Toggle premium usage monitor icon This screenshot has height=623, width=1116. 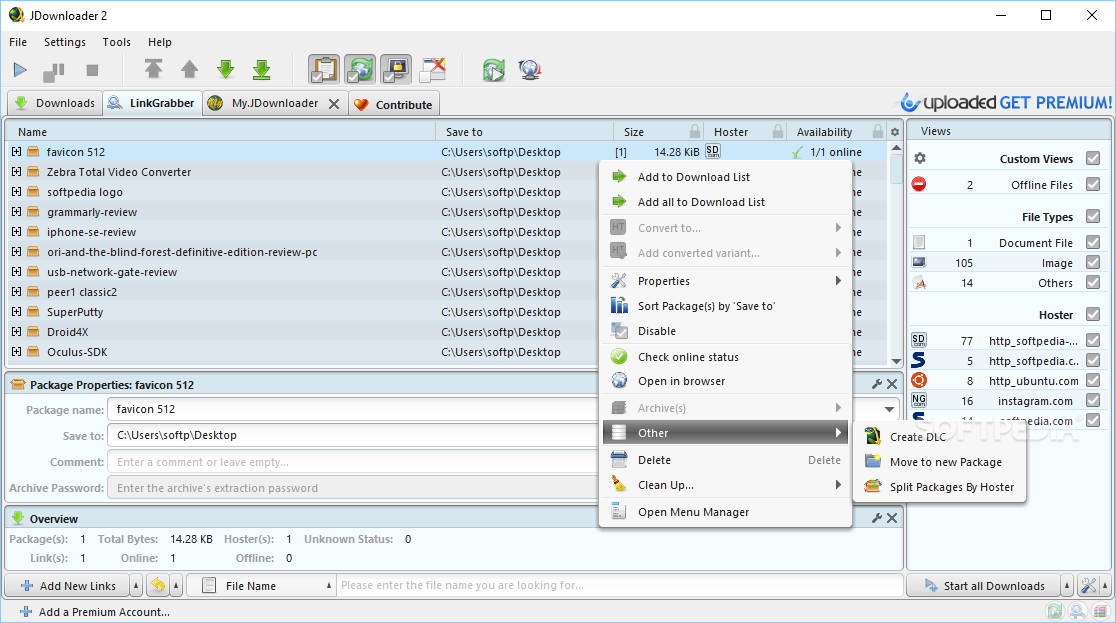tap(396, 69)
